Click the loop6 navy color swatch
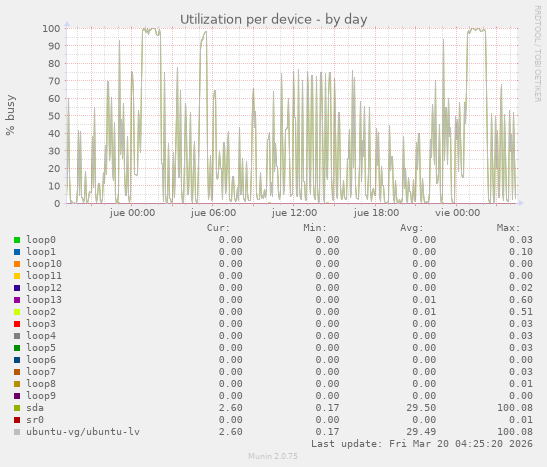This screenshot has width=547, height=467. [x=17, y=360]
